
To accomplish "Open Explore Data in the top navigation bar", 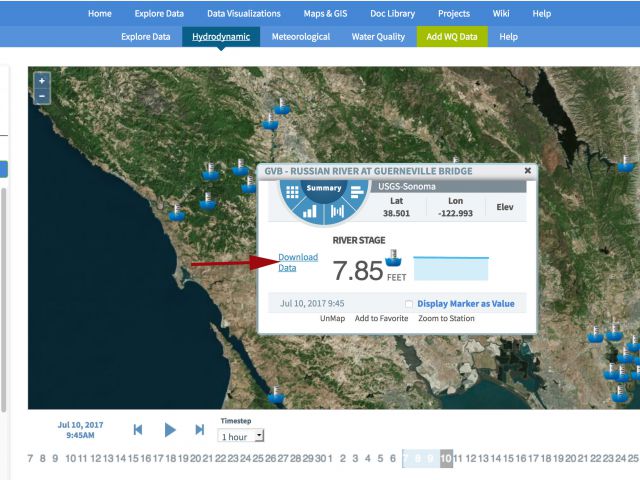I will [x=159, y=13].
